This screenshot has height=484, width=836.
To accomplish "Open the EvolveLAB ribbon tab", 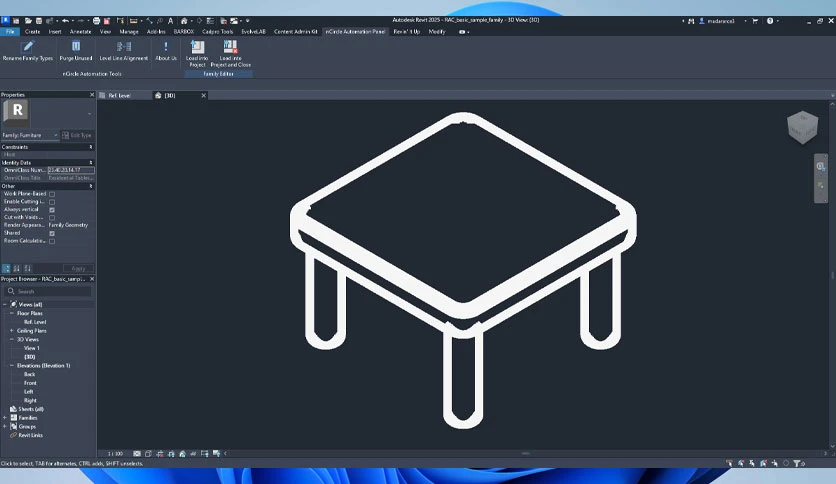I will (253, 32).
